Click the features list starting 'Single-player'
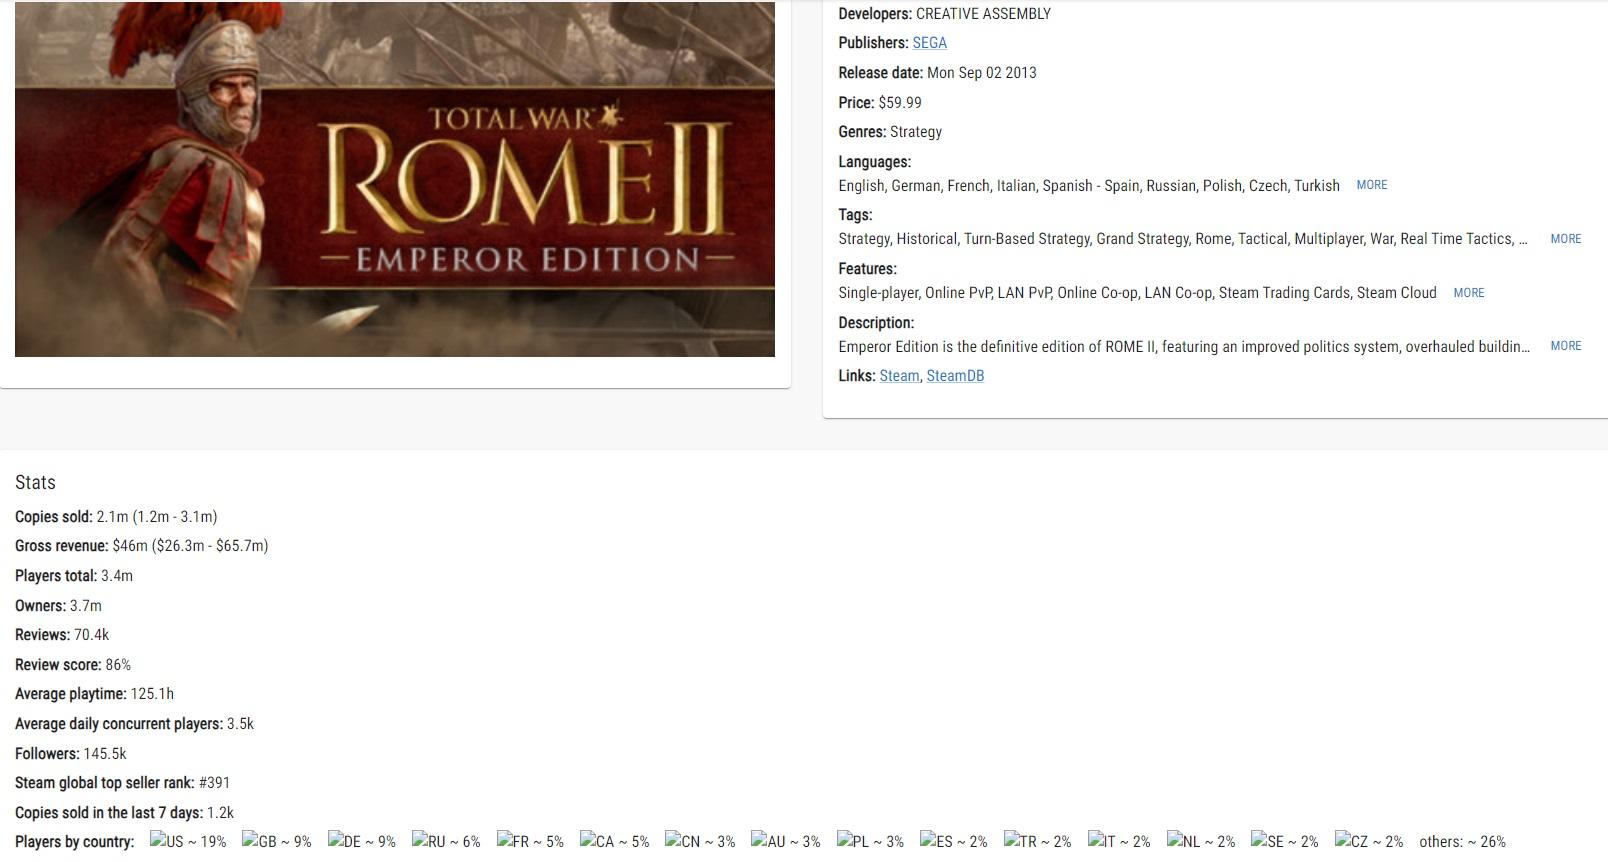 tap(1137, 293)
